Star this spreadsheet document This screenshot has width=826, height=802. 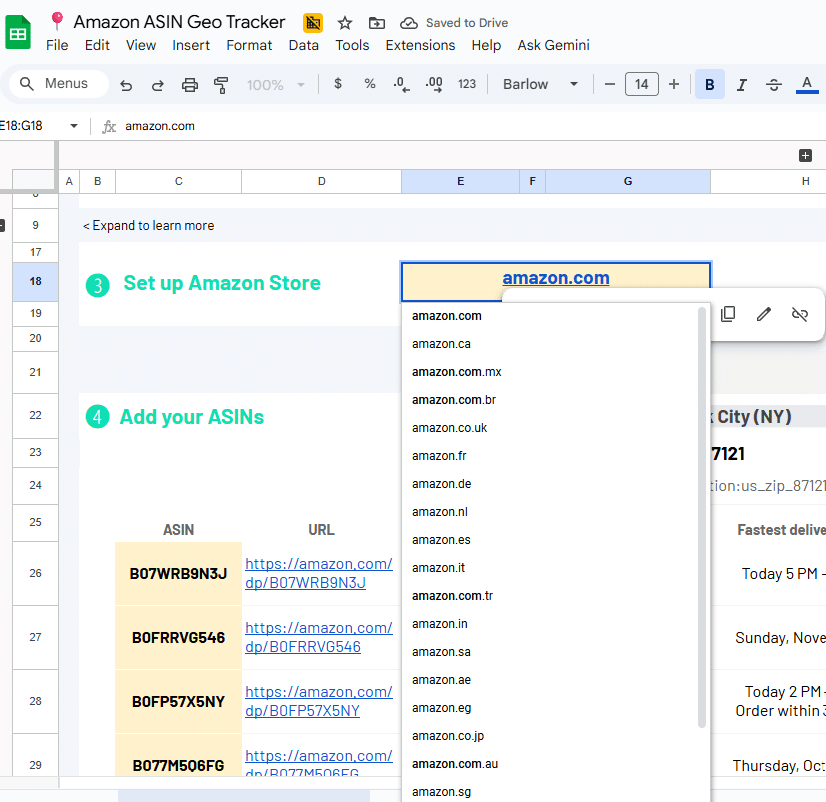pos(345,23)
